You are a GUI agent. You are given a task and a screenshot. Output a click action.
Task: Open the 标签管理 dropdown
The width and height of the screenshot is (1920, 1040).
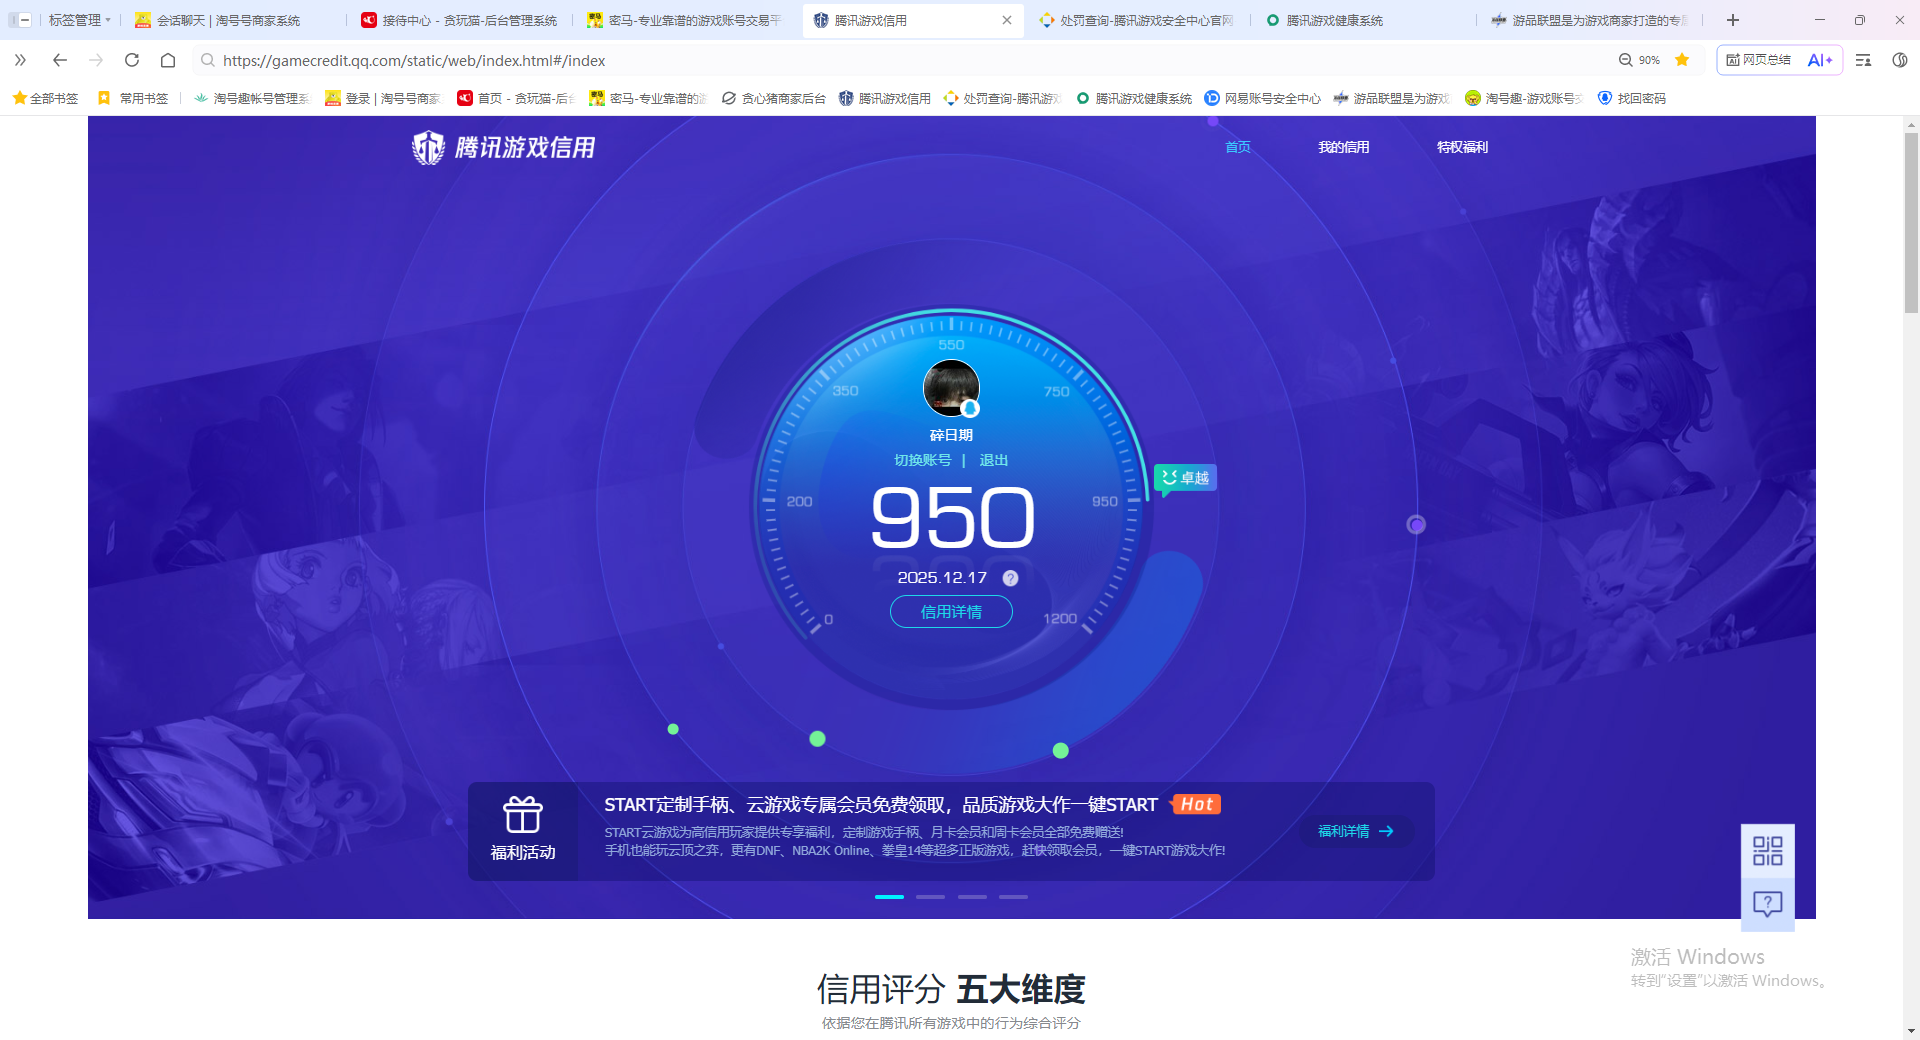point(79,19)
